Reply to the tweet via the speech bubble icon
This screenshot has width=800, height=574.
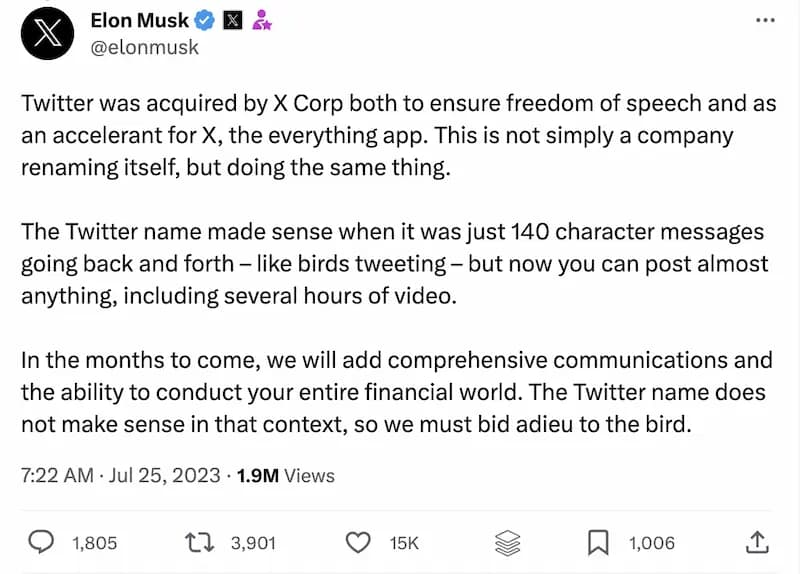(39, 543)
